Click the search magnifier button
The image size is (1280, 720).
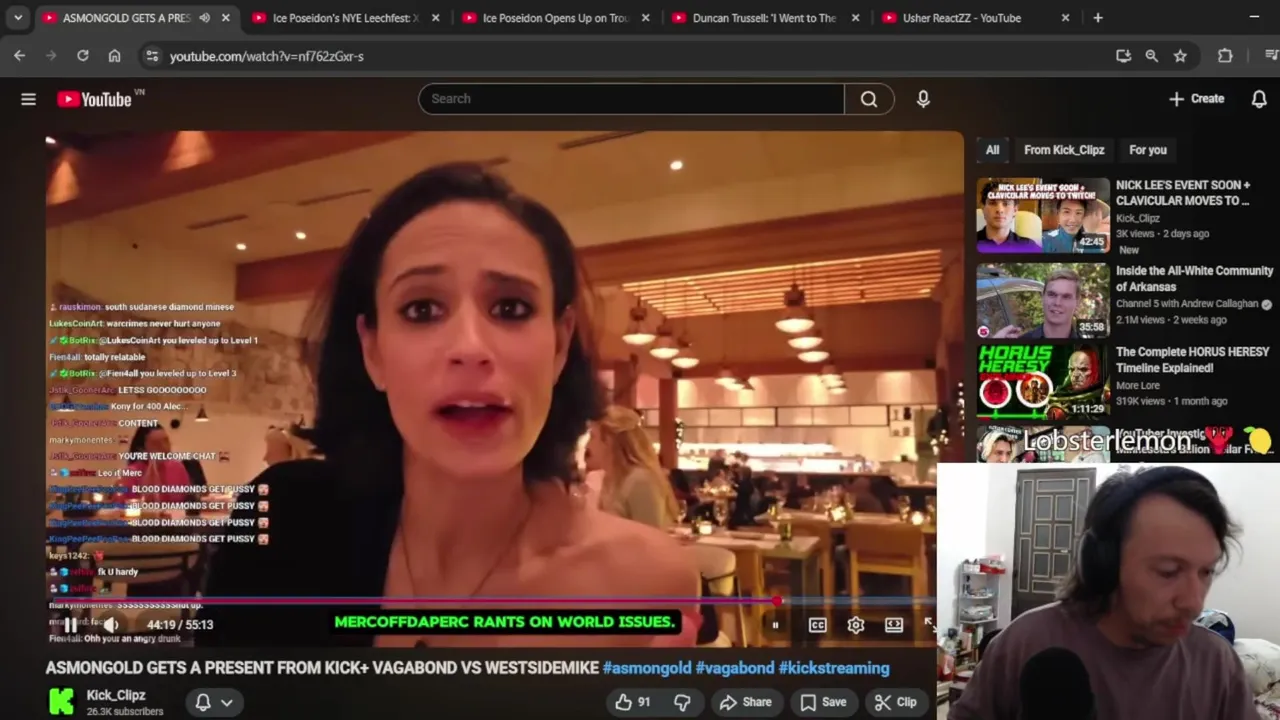tap(869, 99)
